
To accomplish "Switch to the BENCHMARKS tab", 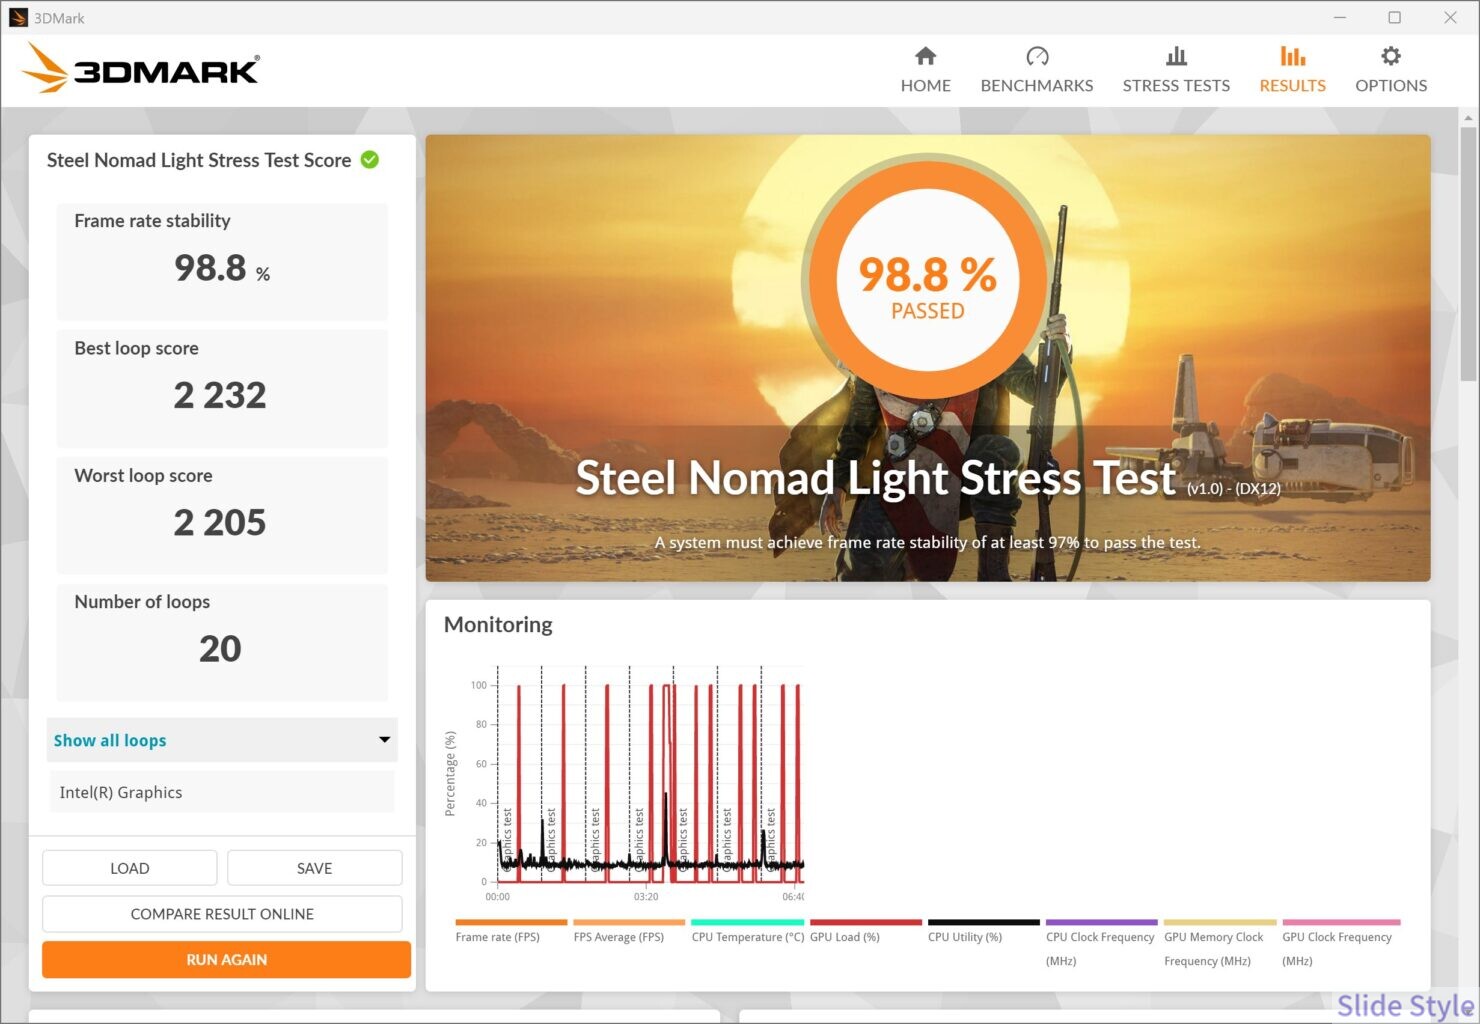I will (x=1037, y=86).
